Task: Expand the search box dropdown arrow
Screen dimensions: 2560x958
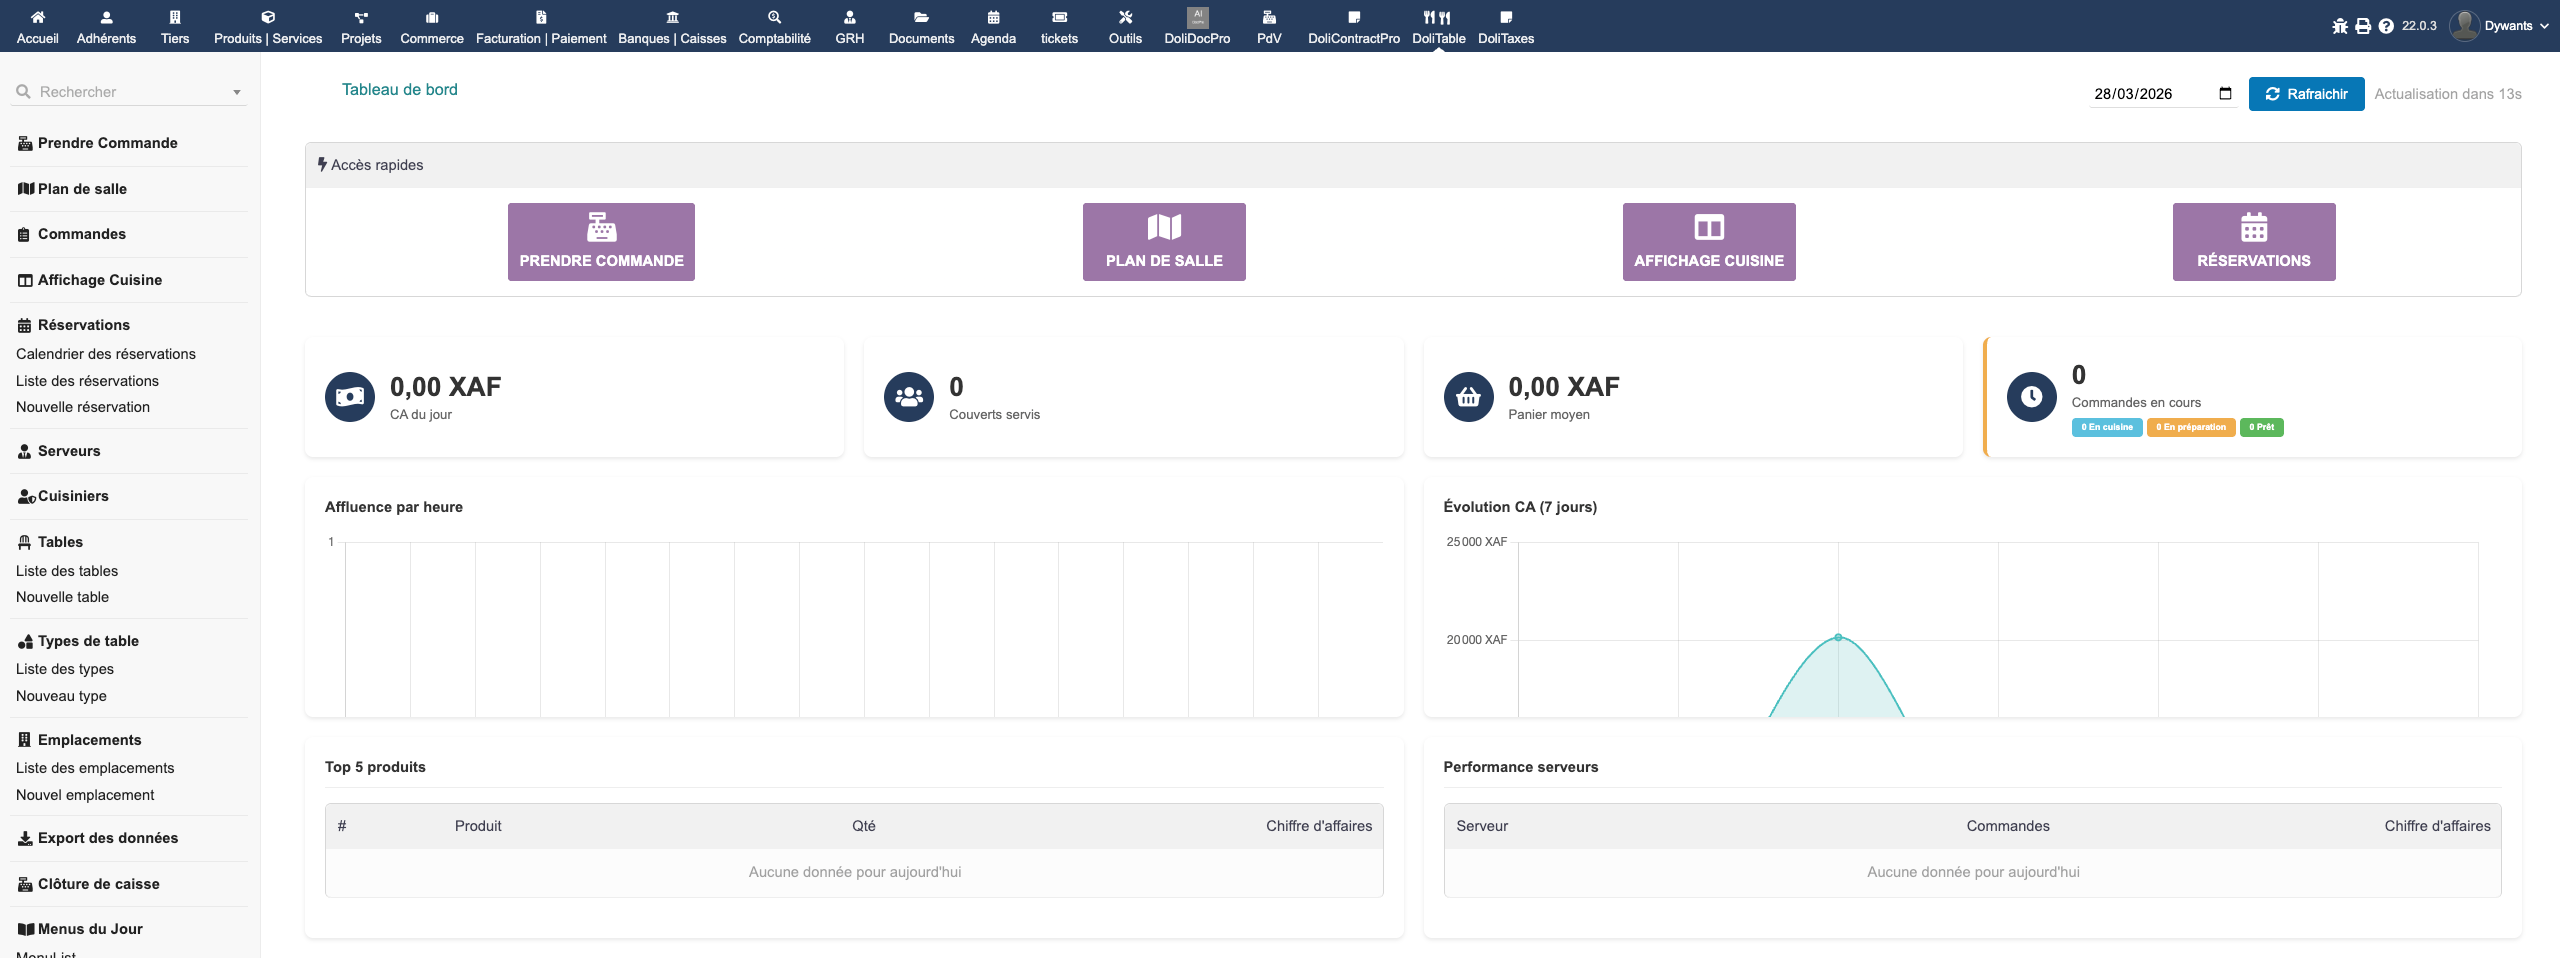Action: (x=237, y=93)
